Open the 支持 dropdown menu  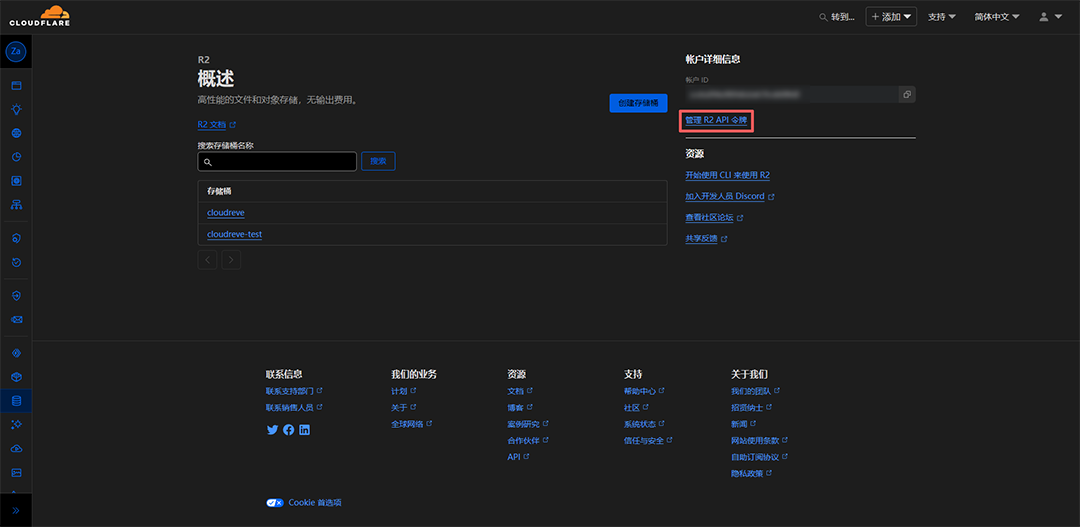coord(942,17)
